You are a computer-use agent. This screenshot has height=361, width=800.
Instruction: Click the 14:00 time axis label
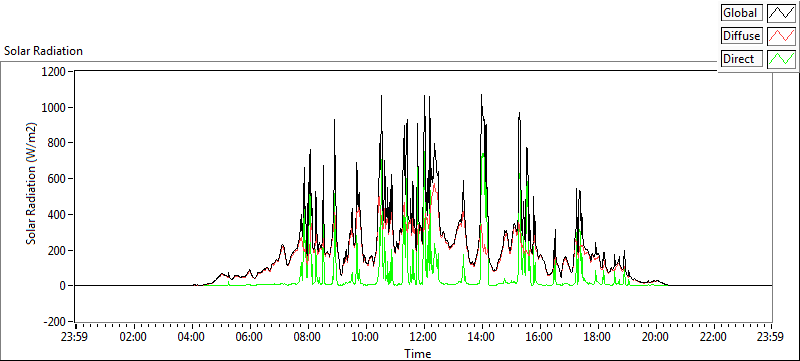482,337
